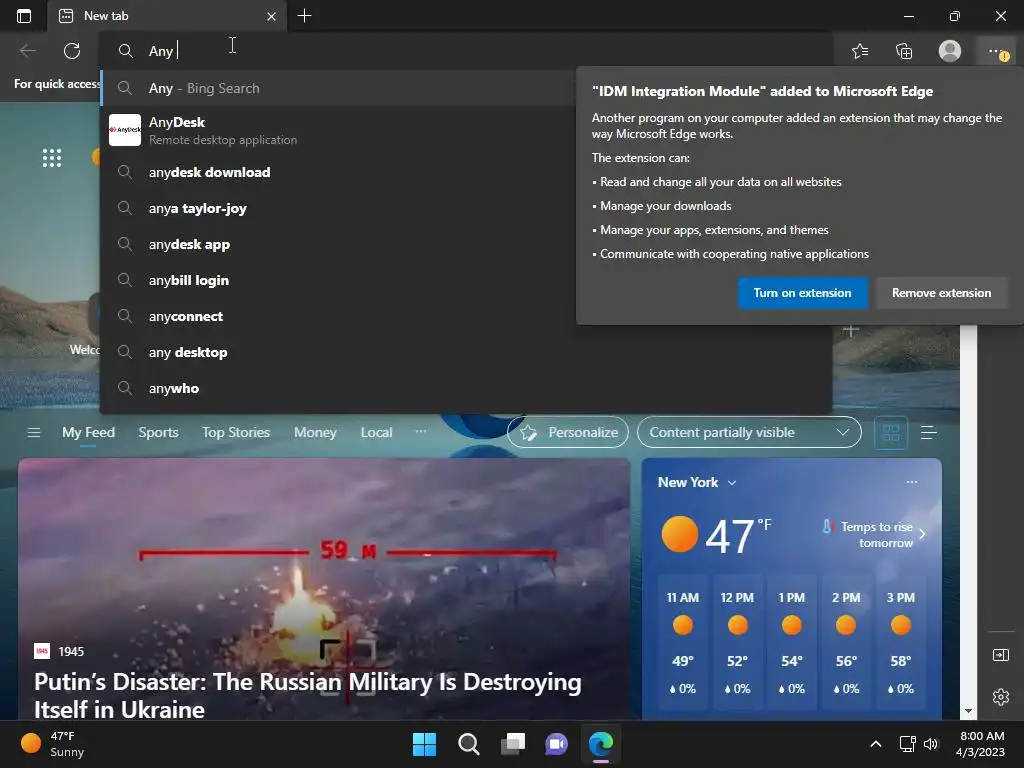
Task: Open the Windows Start menu
Action: pos(424,744)
